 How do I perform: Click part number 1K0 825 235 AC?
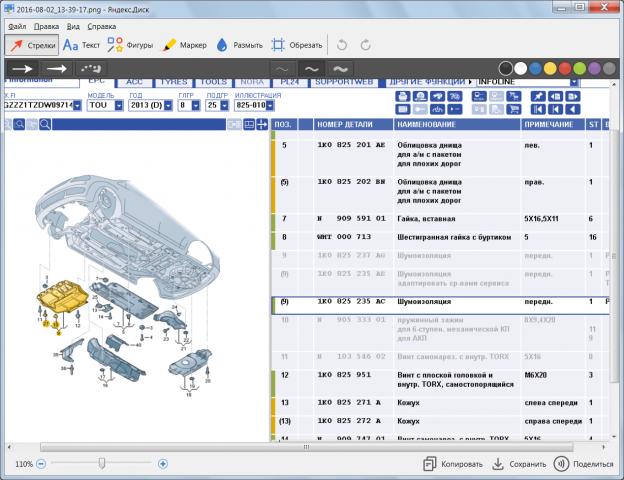point(351,302)
